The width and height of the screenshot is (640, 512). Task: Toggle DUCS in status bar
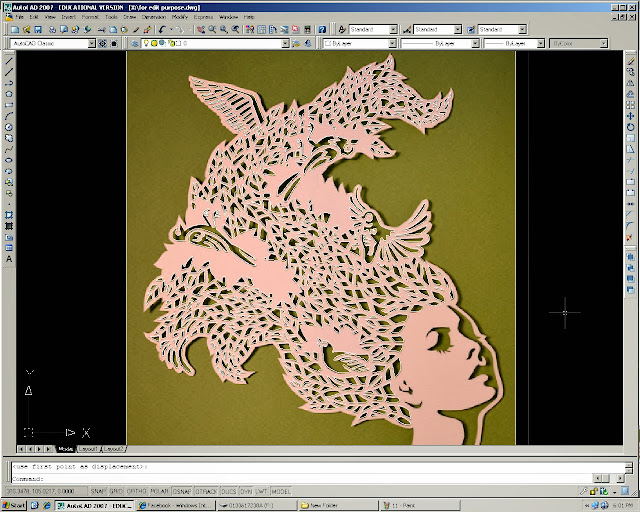[229, 491]
